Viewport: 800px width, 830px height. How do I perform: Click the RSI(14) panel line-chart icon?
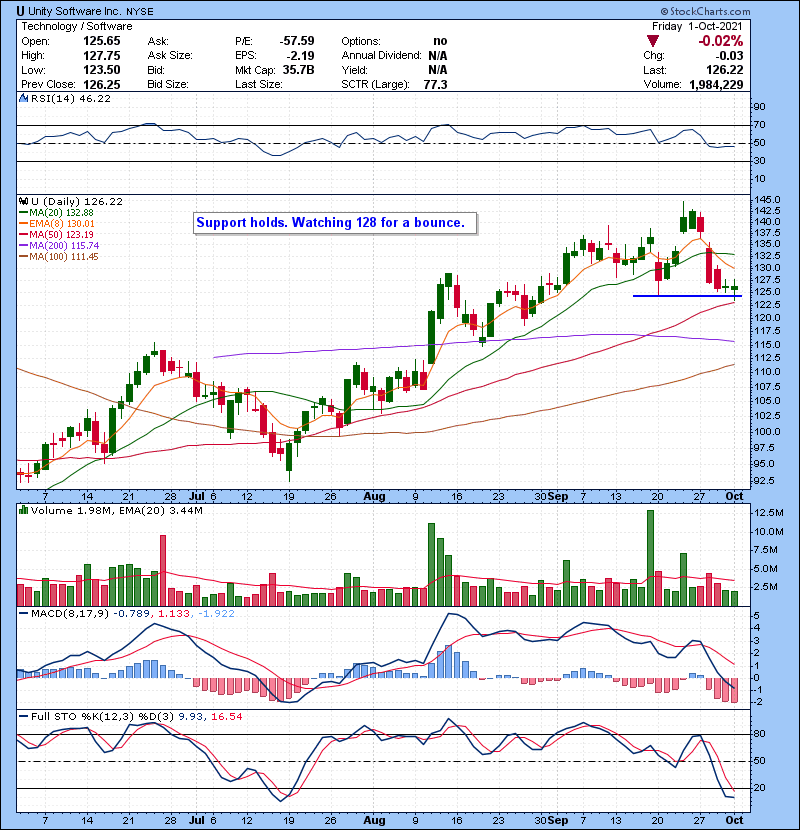[23, 98]
